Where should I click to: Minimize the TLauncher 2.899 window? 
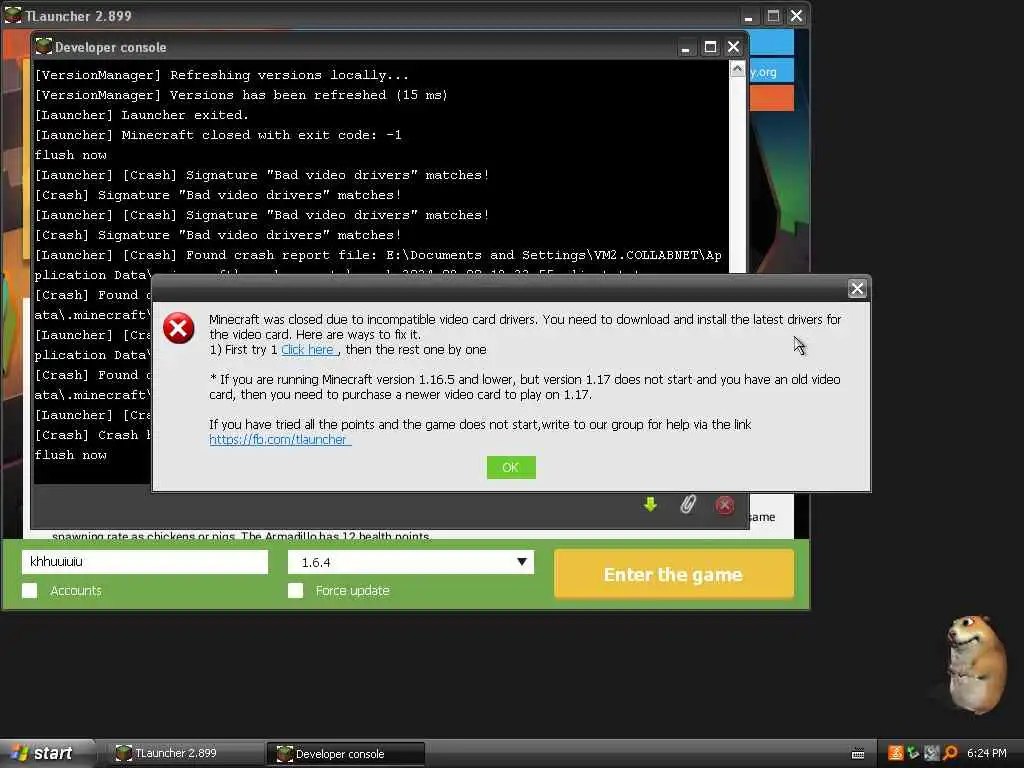click(x=749, y=17)
